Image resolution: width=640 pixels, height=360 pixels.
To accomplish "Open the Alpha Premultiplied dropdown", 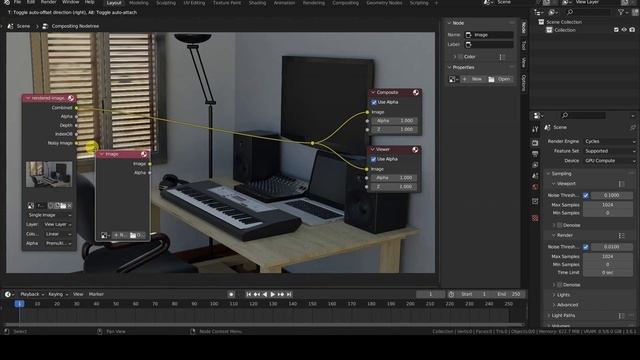I will (57, 243).
